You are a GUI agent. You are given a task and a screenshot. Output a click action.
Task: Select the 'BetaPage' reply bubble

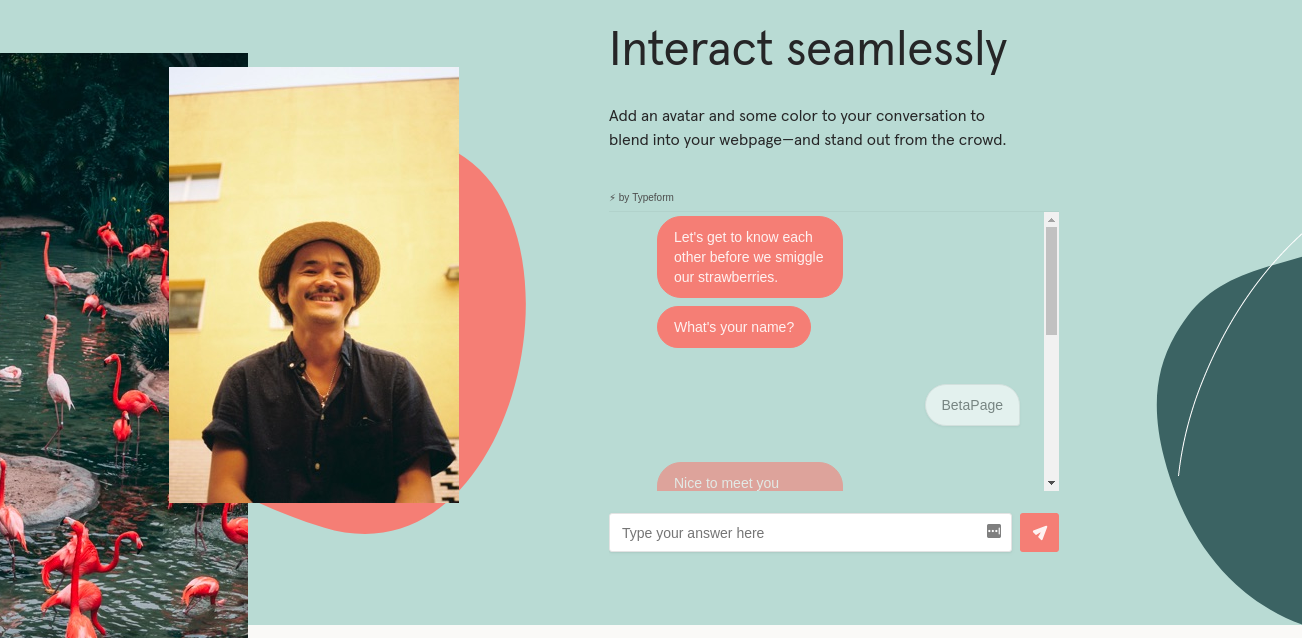(972, 405)
